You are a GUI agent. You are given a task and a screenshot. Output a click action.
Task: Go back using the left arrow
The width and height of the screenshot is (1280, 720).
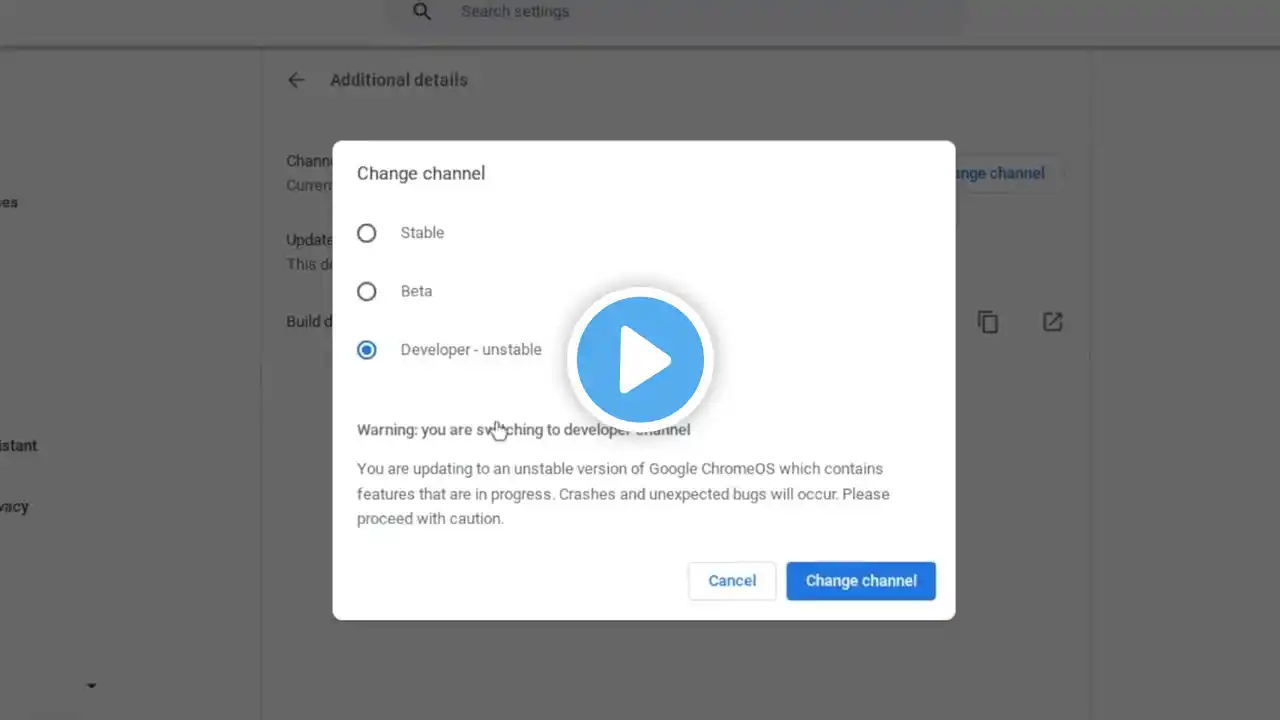[296, 80]
